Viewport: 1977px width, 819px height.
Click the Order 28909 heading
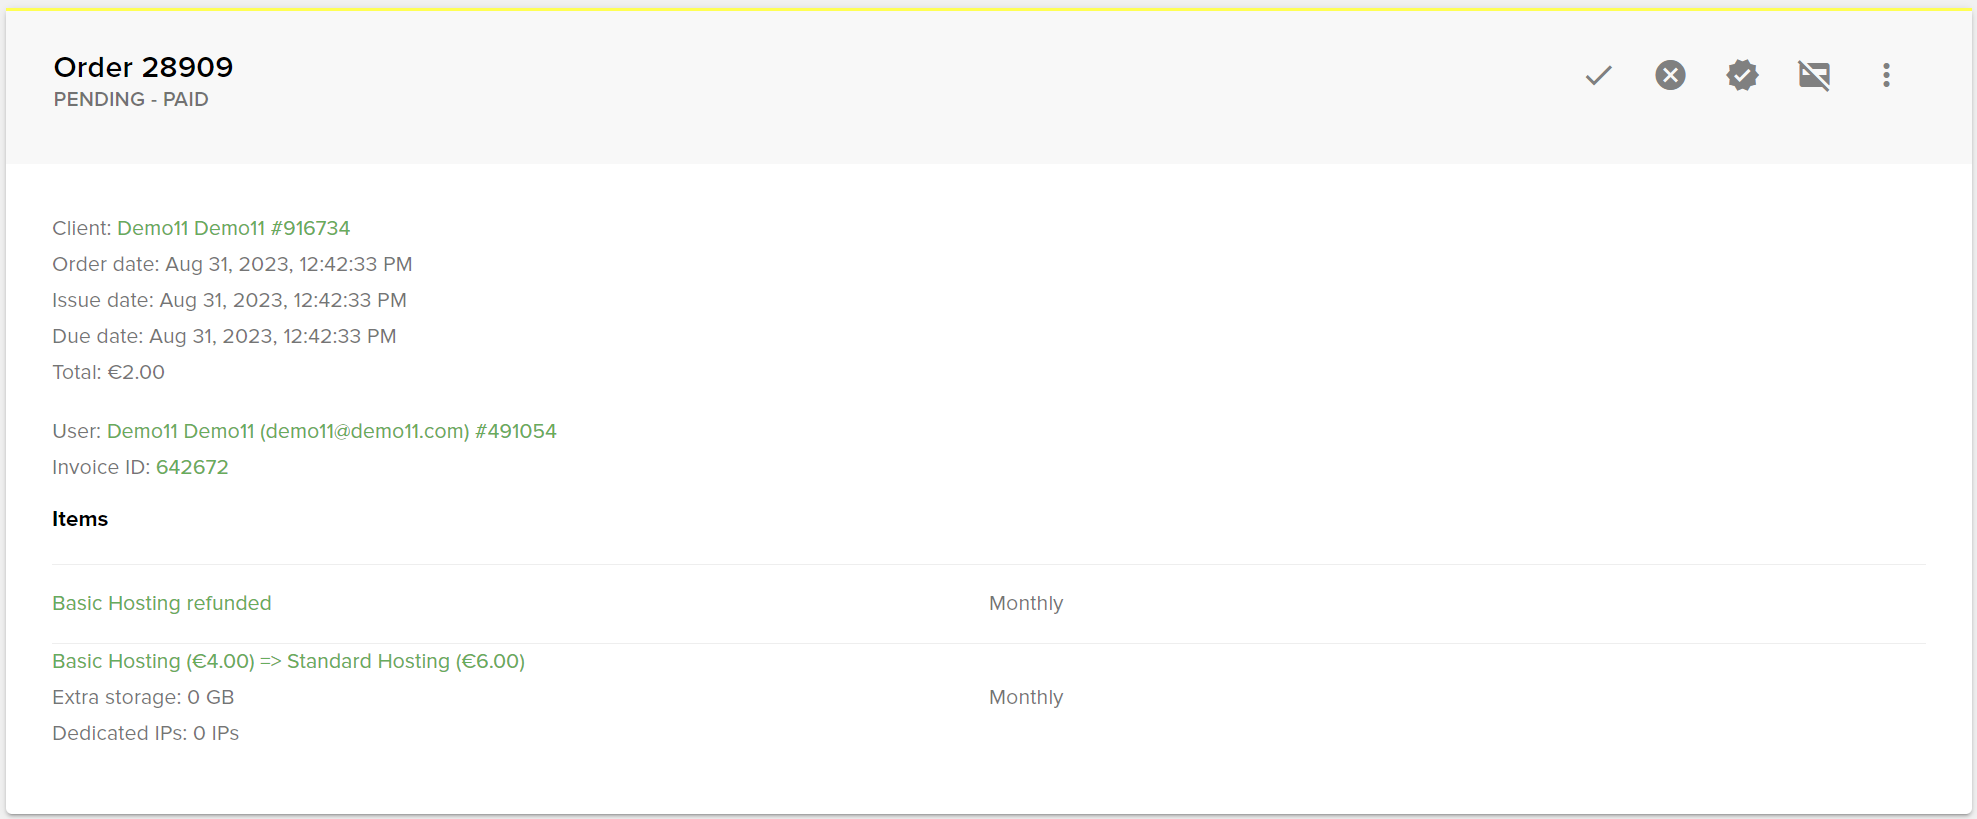pos(143,67)
